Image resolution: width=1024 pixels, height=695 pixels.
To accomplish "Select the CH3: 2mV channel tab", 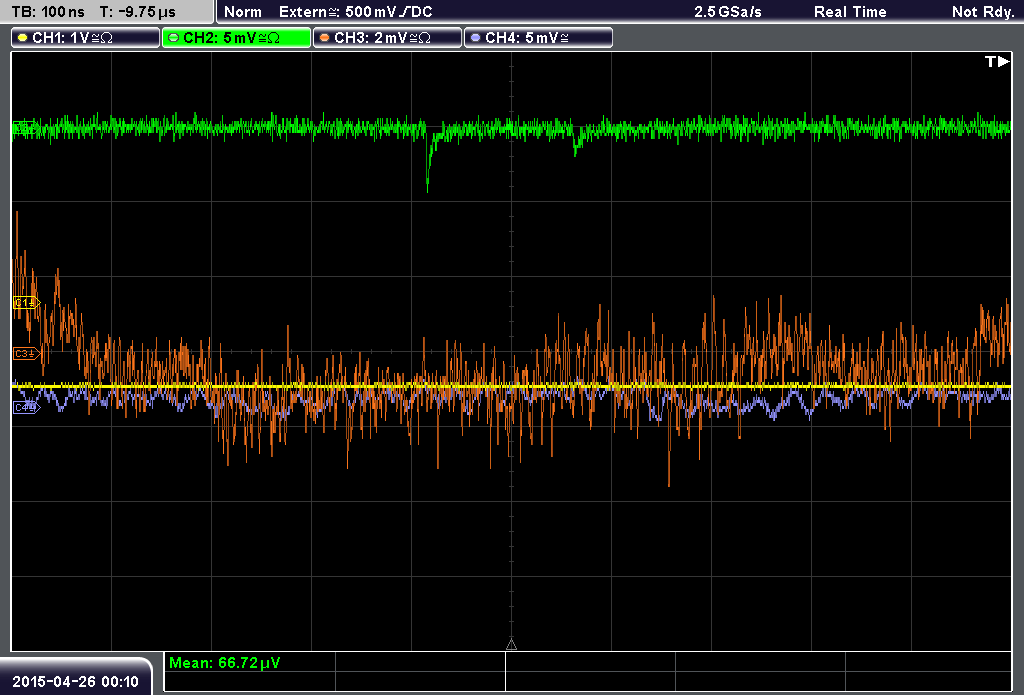I will [387, 38].
